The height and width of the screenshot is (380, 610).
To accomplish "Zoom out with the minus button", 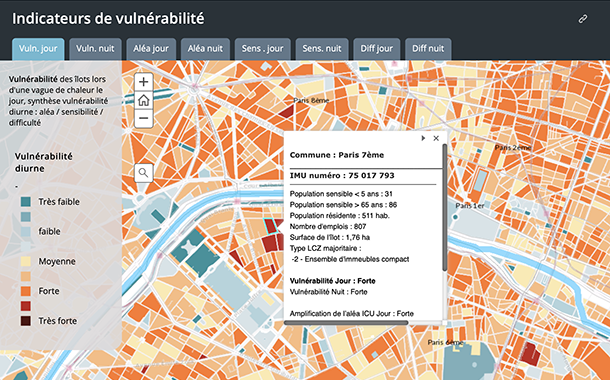I will point(144,118).
